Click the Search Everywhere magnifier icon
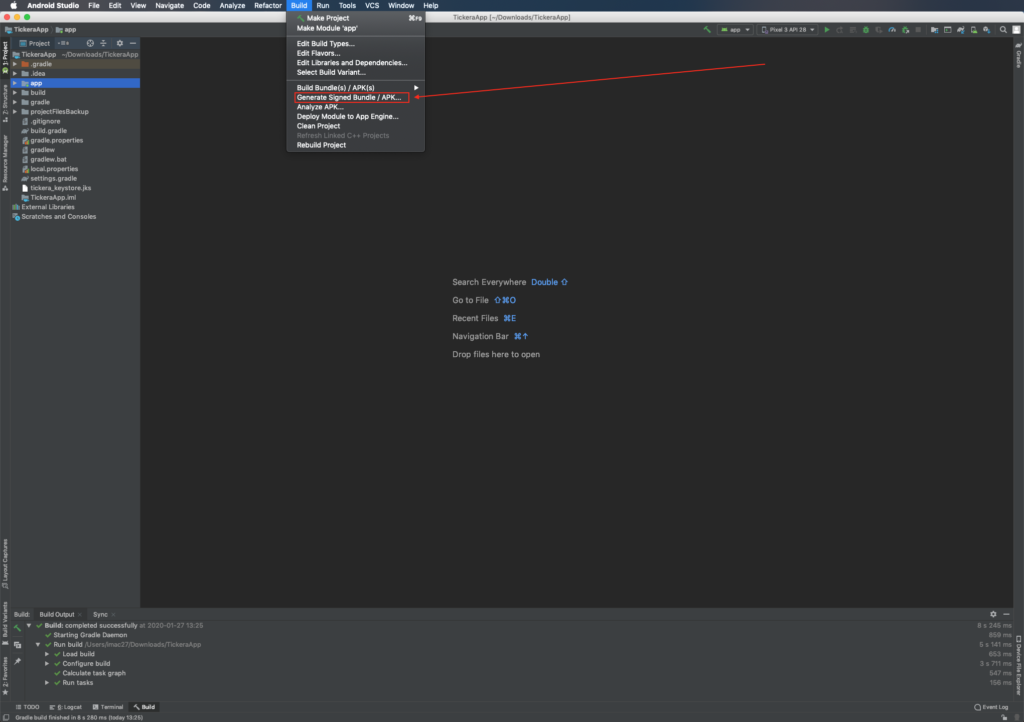This screenshot has width=1024, height=722. [1003, 29]
